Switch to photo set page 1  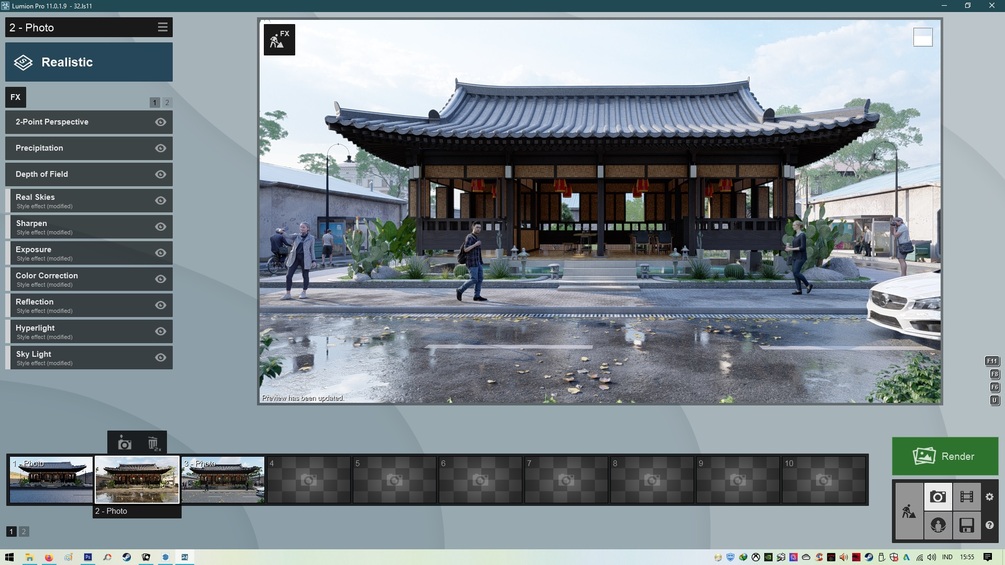12,531
